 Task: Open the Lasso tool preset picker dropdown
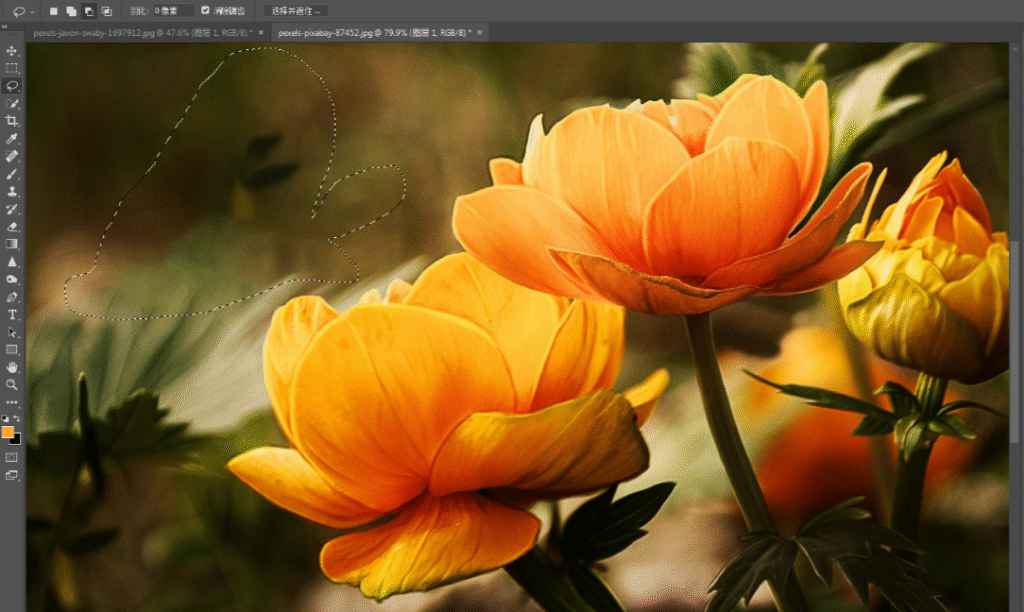(x=32, y=11)
